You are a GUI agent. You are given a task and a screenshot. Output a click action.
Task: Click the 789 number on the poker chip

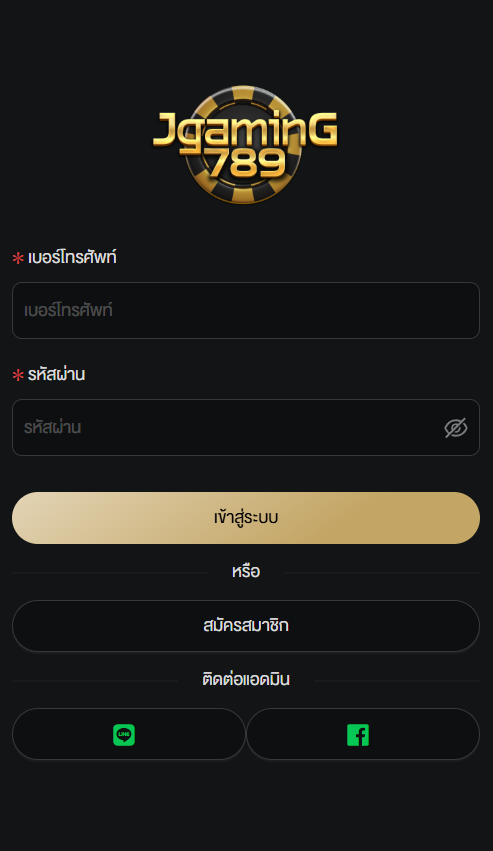point(247,162)
